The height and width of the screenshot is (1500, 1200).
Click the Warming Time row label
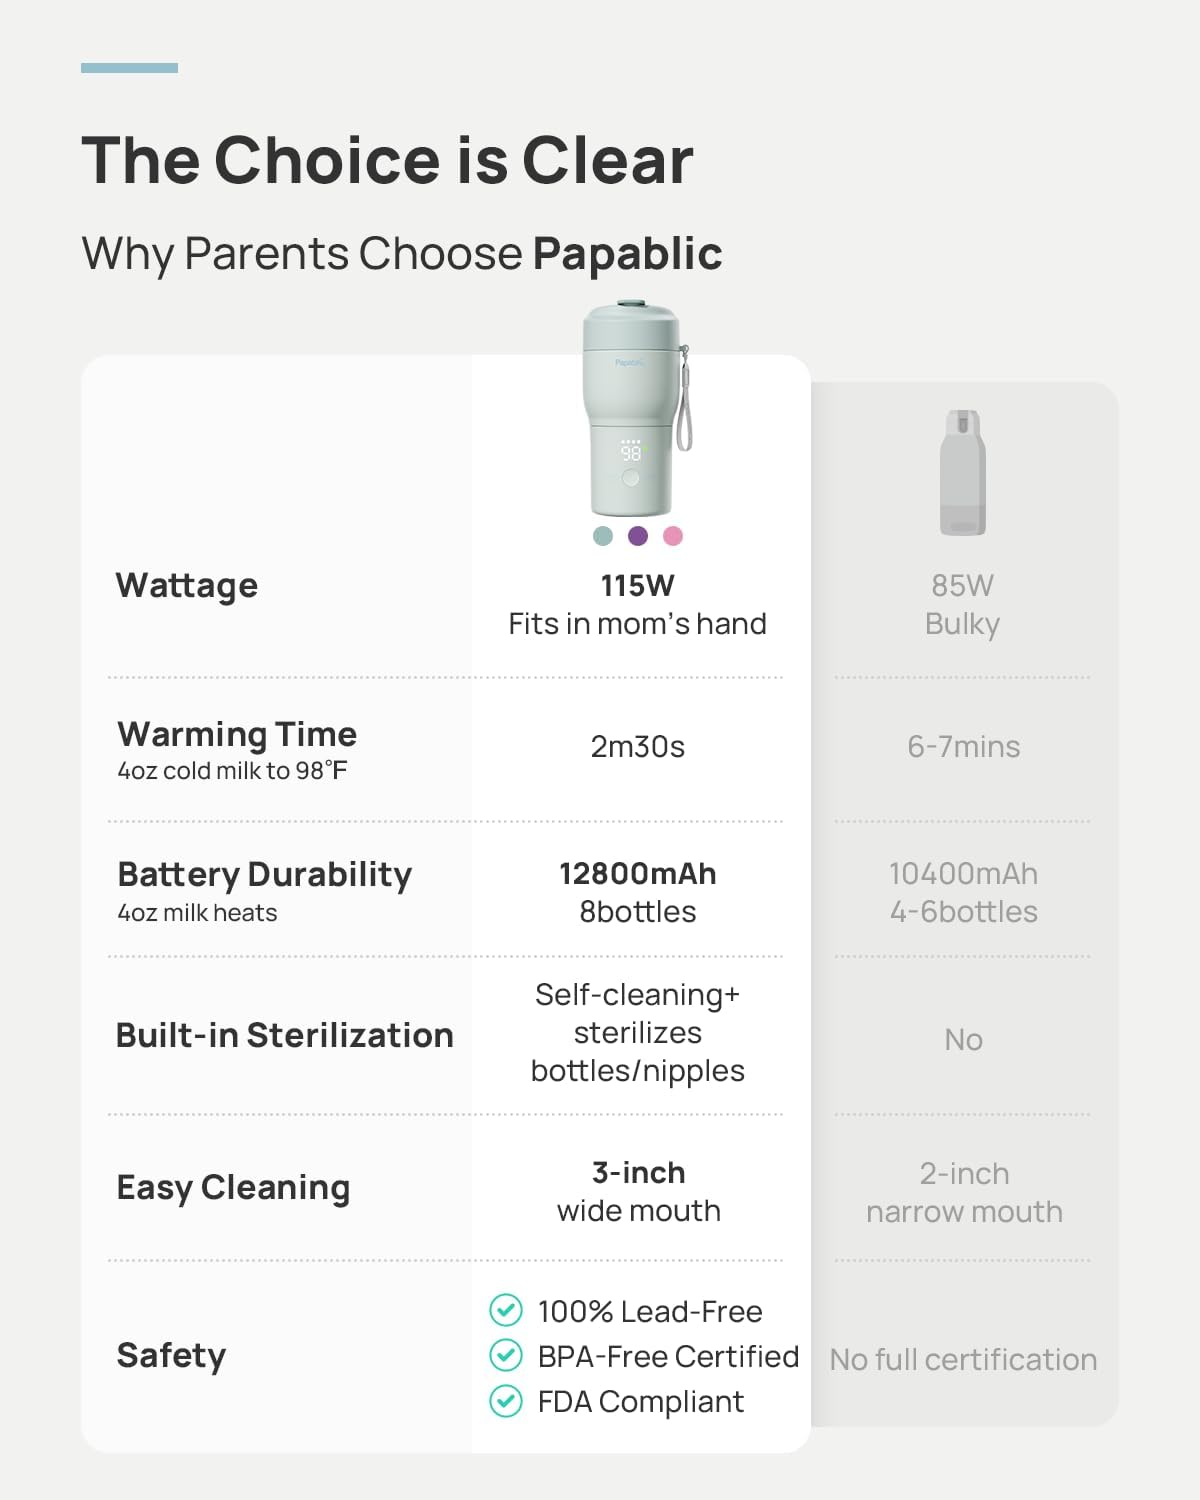click(237, 734)
